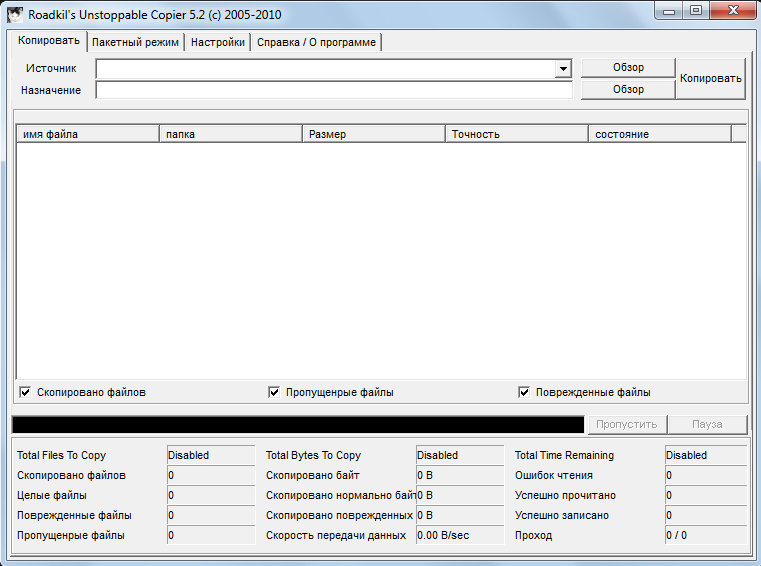This screenshot has height=566, width=761.
Task: Click the Ошибок чтения value field
Action: click(706, 475)
